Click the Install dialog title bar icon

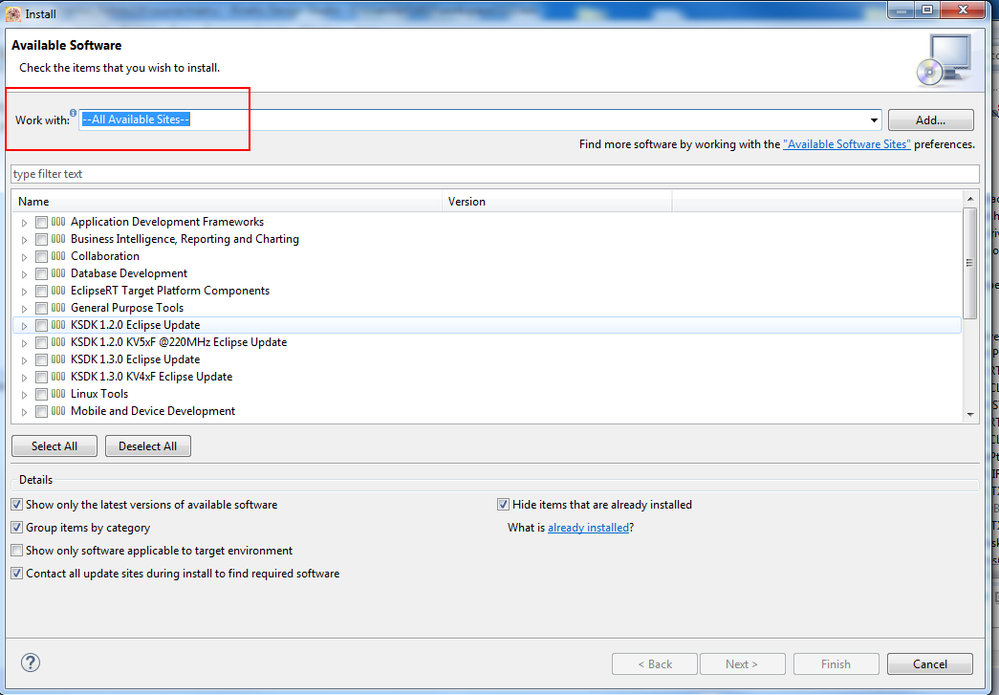(13, 13)
